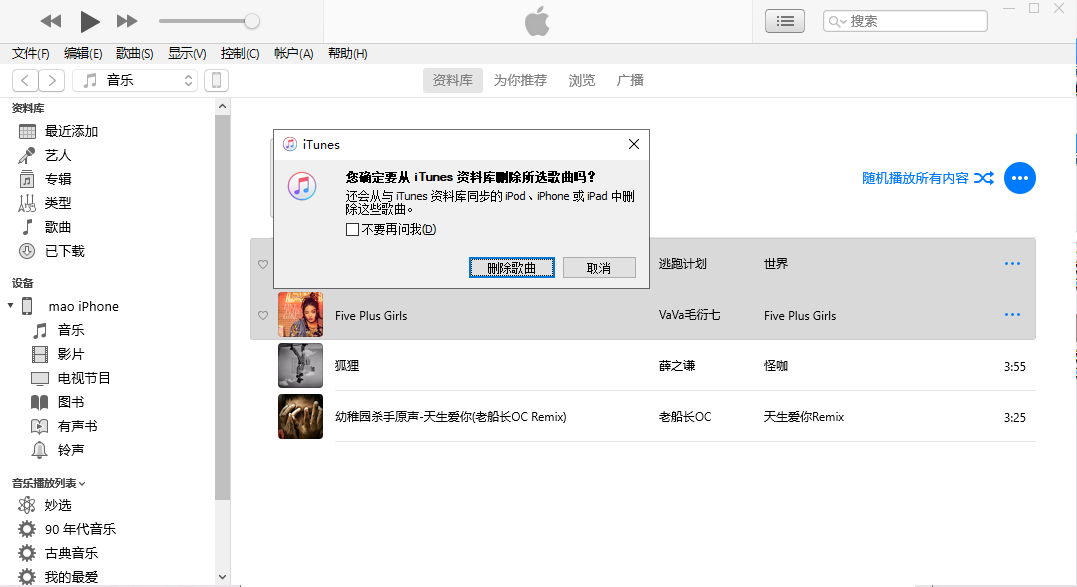This screenshot has height=587, width=1077.
Task: Open the 音乐 media type dropdown
Action: pos(135,80)
